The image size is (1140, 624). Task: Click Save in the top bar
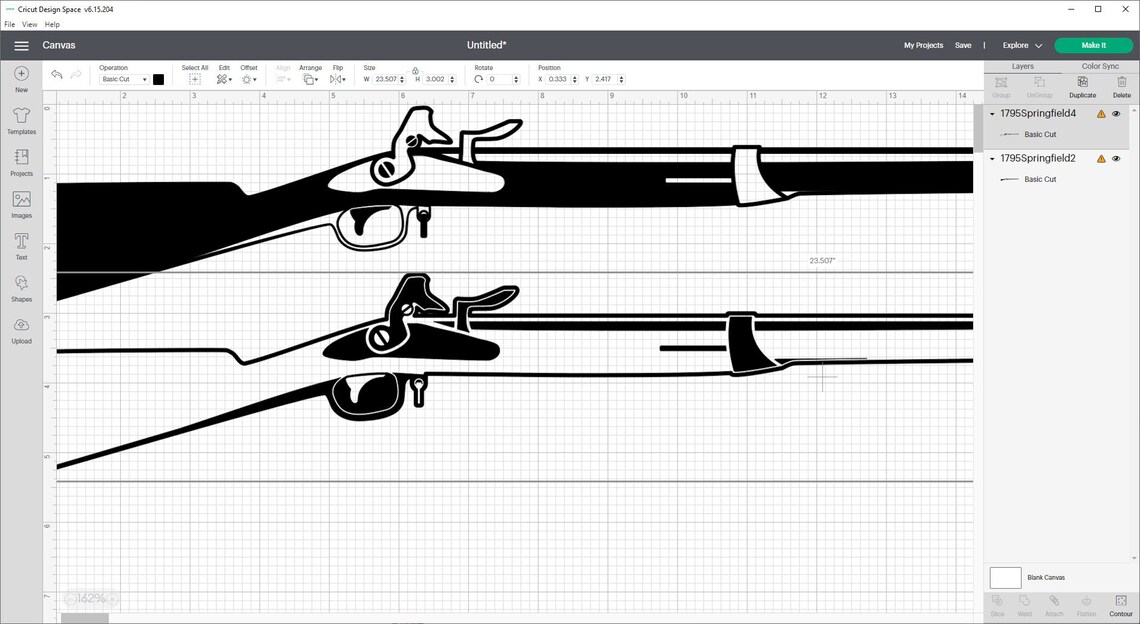pos(963,45)
